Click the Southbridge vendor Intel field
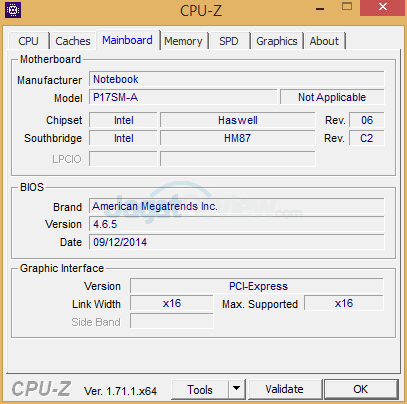The width and height of the screenshot is (407, 404). [x=123, y=138]
